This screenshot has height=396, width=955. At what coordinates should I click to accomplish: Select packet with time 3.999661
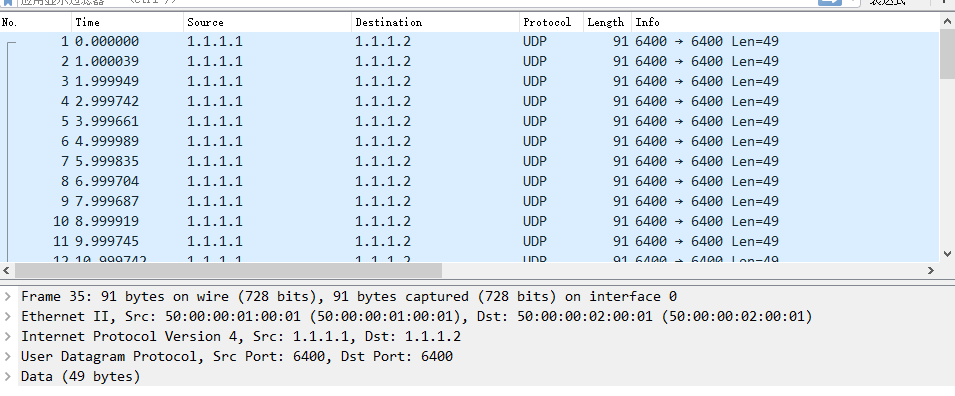click(470, 121)
